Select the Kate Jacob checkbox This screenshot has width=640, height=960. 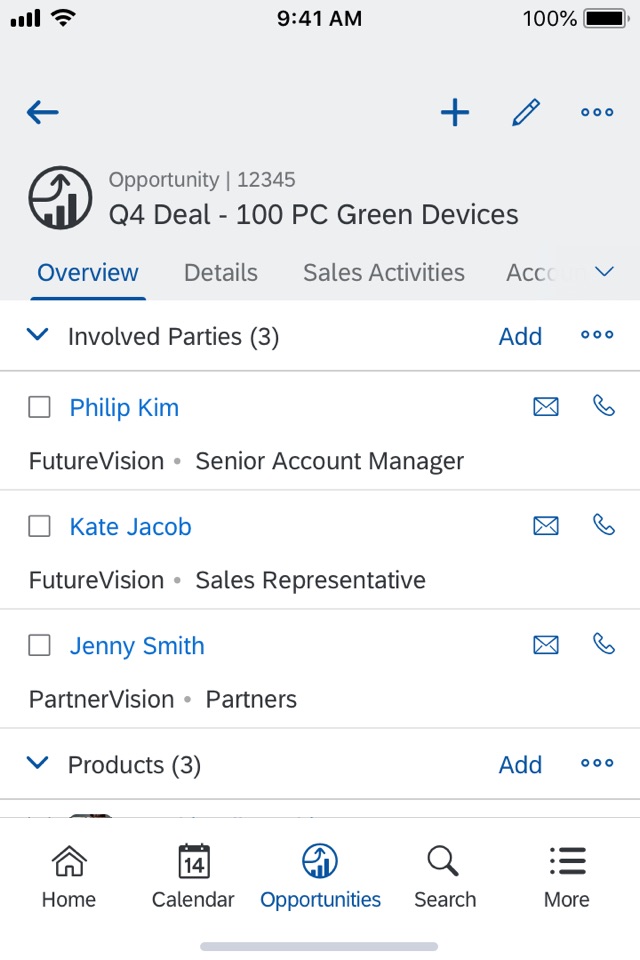(39, 527)
